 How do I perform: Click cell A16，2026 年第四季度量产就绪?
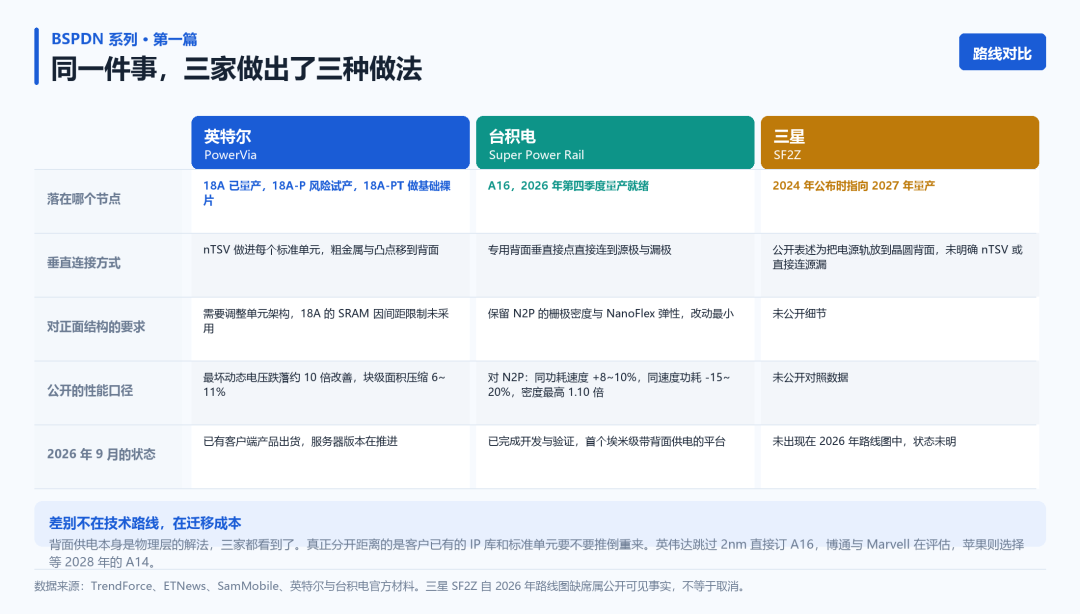coord(615,201)
